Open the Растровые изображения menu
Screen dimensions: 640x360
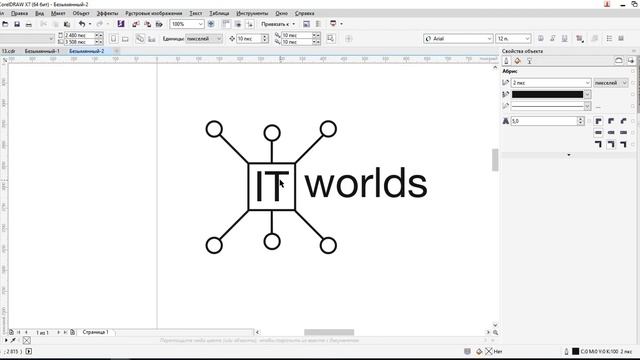pyautogui.click(x=153, y=13)
